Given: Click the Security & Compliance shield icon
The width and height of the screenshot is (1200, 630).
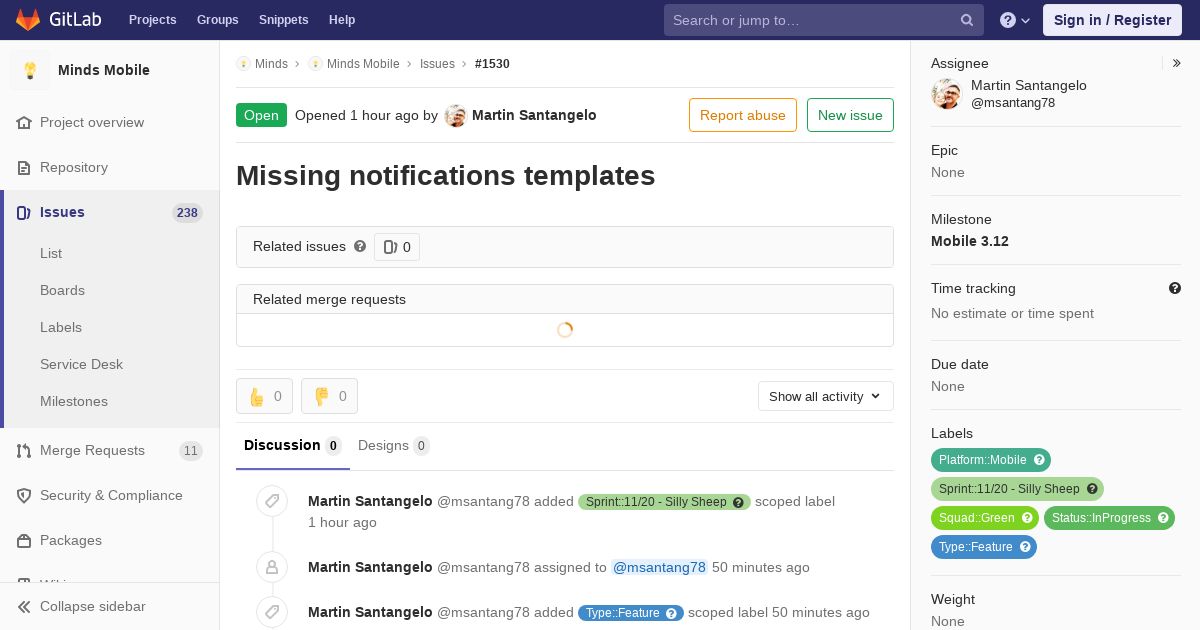Looking at the screenshot, I should click(24, 496).
